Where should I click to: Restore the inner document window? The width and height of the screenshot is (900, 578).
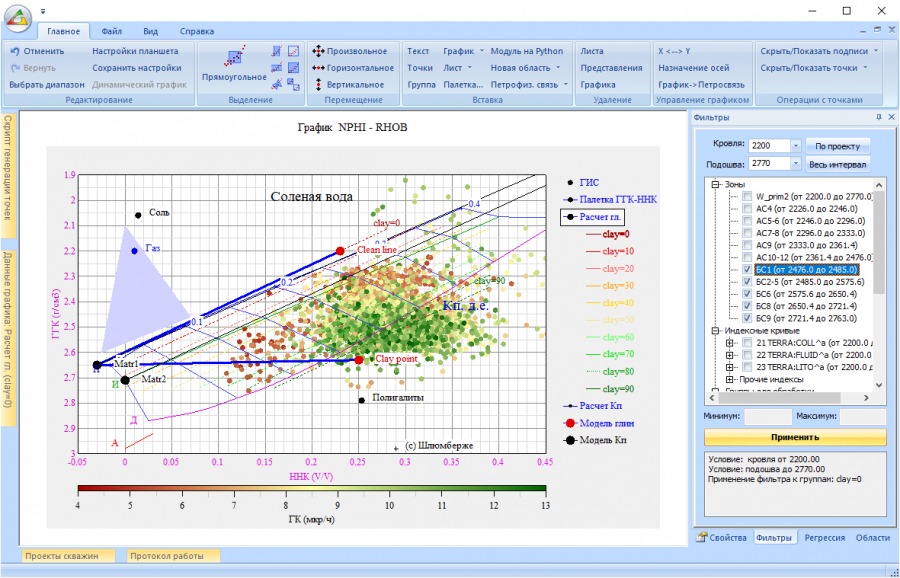click(877, 30)
